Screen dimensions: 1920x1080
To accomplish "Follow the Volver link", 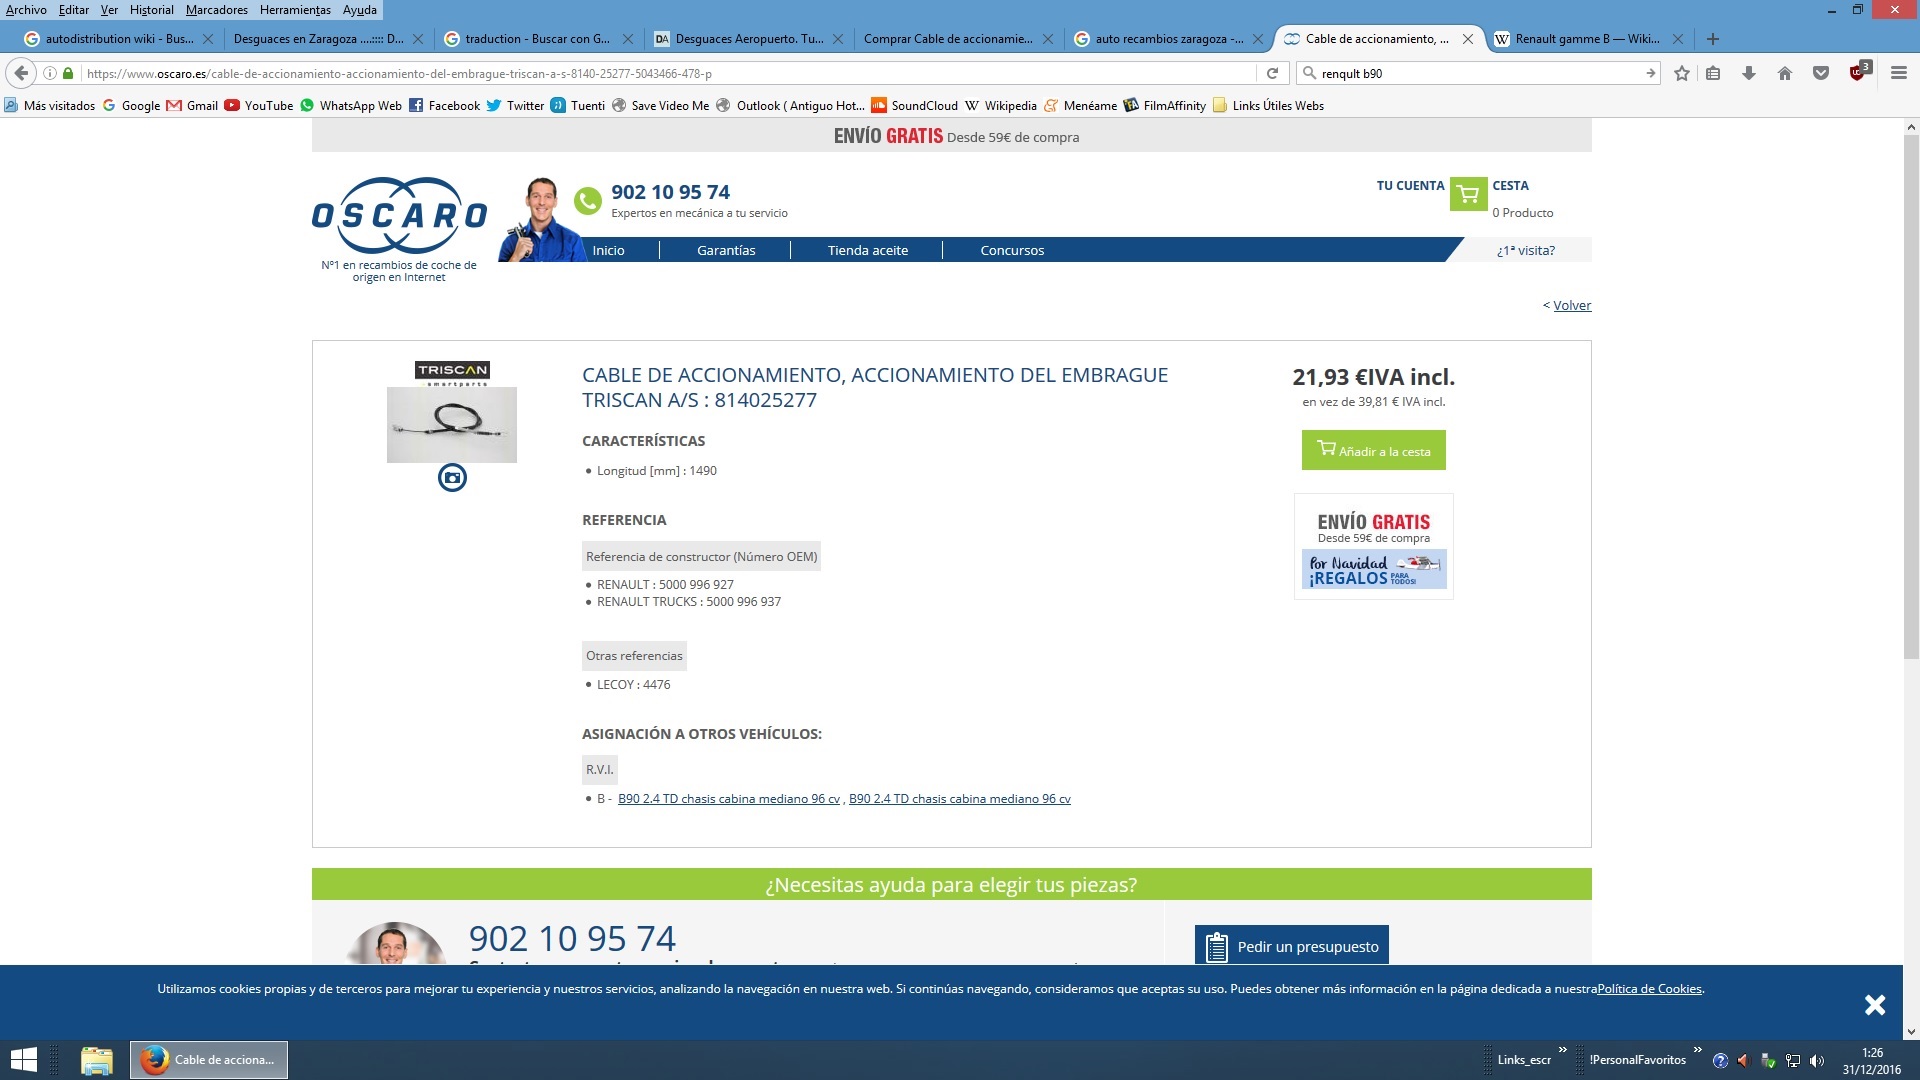I will (1571, 305).
